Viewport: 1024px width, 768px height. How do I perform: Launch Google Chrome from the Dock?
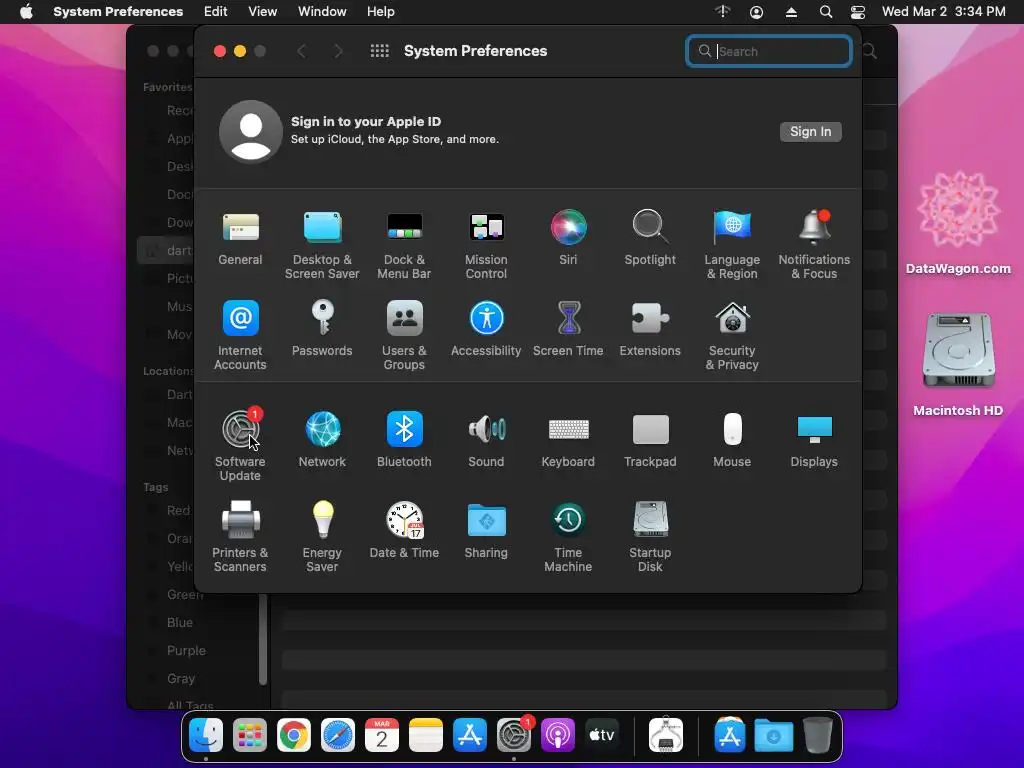(294, 735)
